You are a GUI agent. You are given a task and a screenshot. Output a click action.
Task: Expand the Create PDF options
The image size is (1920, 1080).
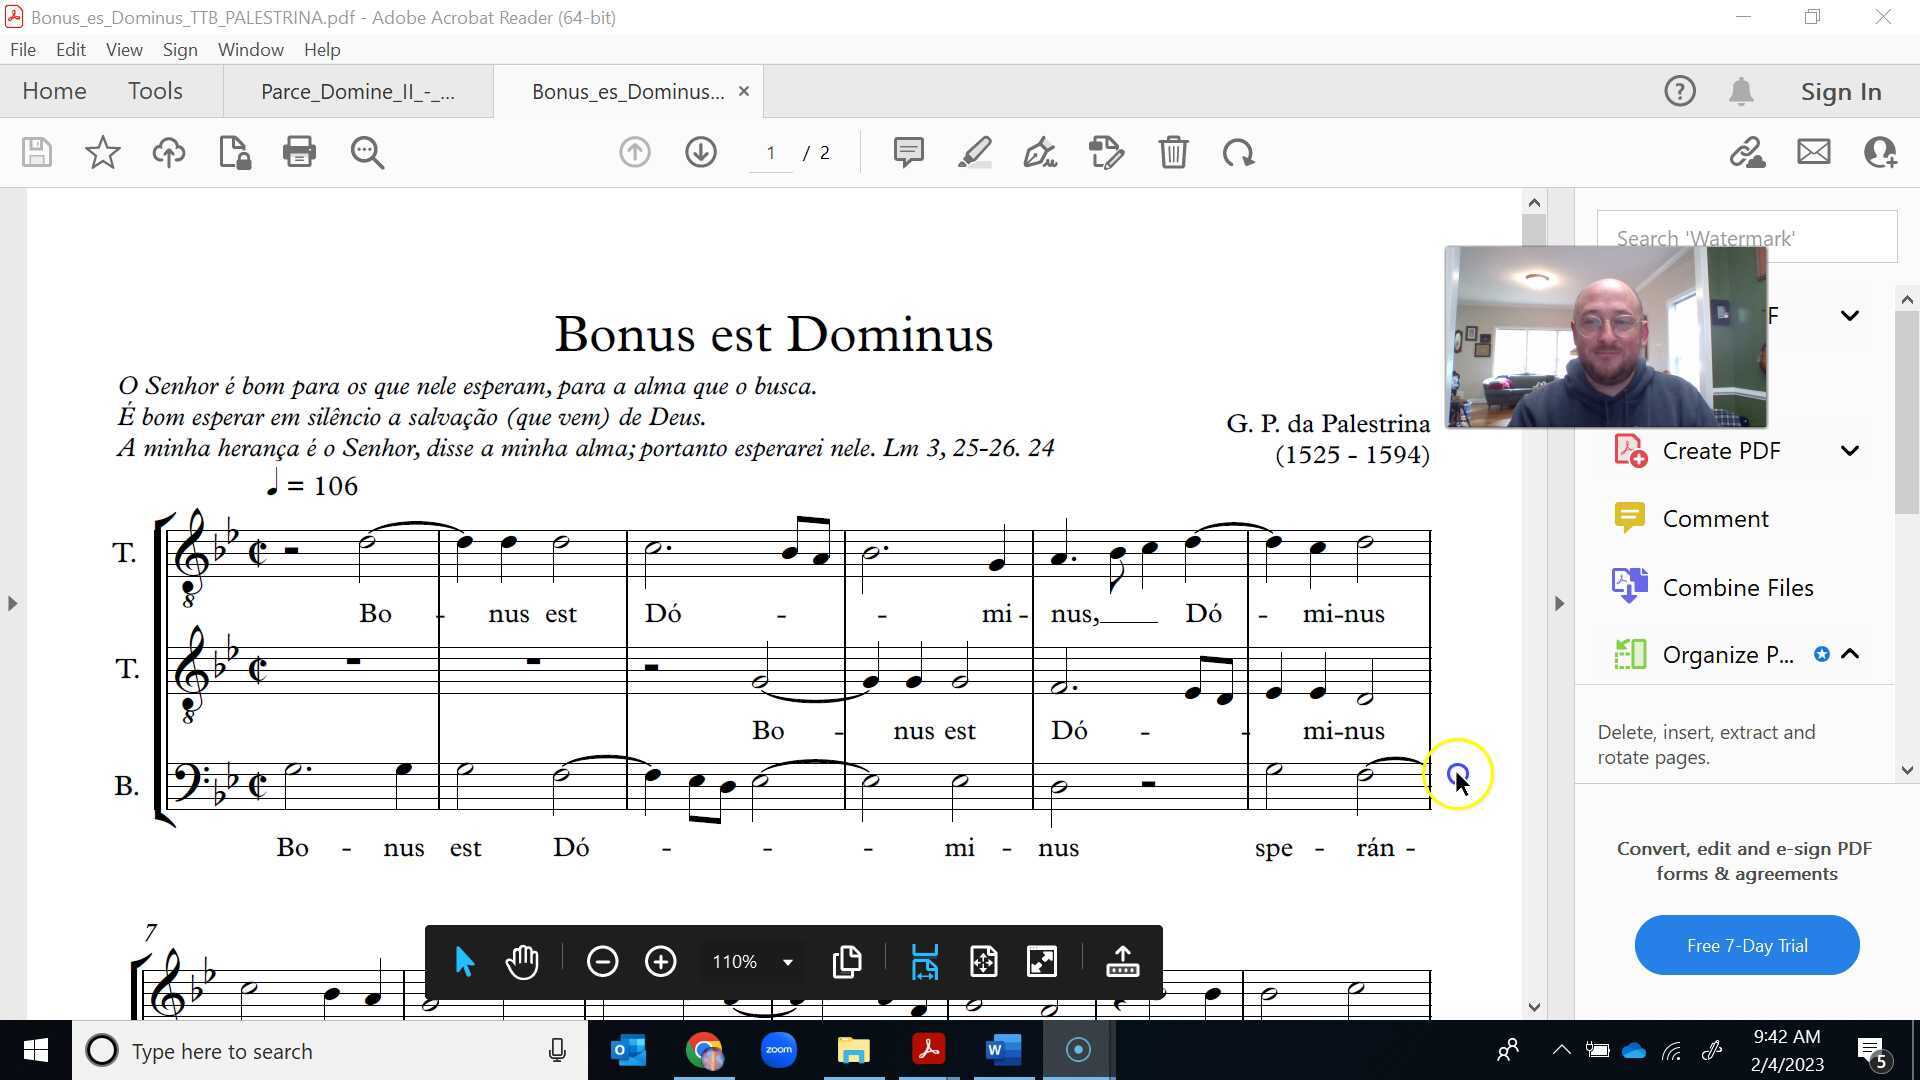point(1850,450)
